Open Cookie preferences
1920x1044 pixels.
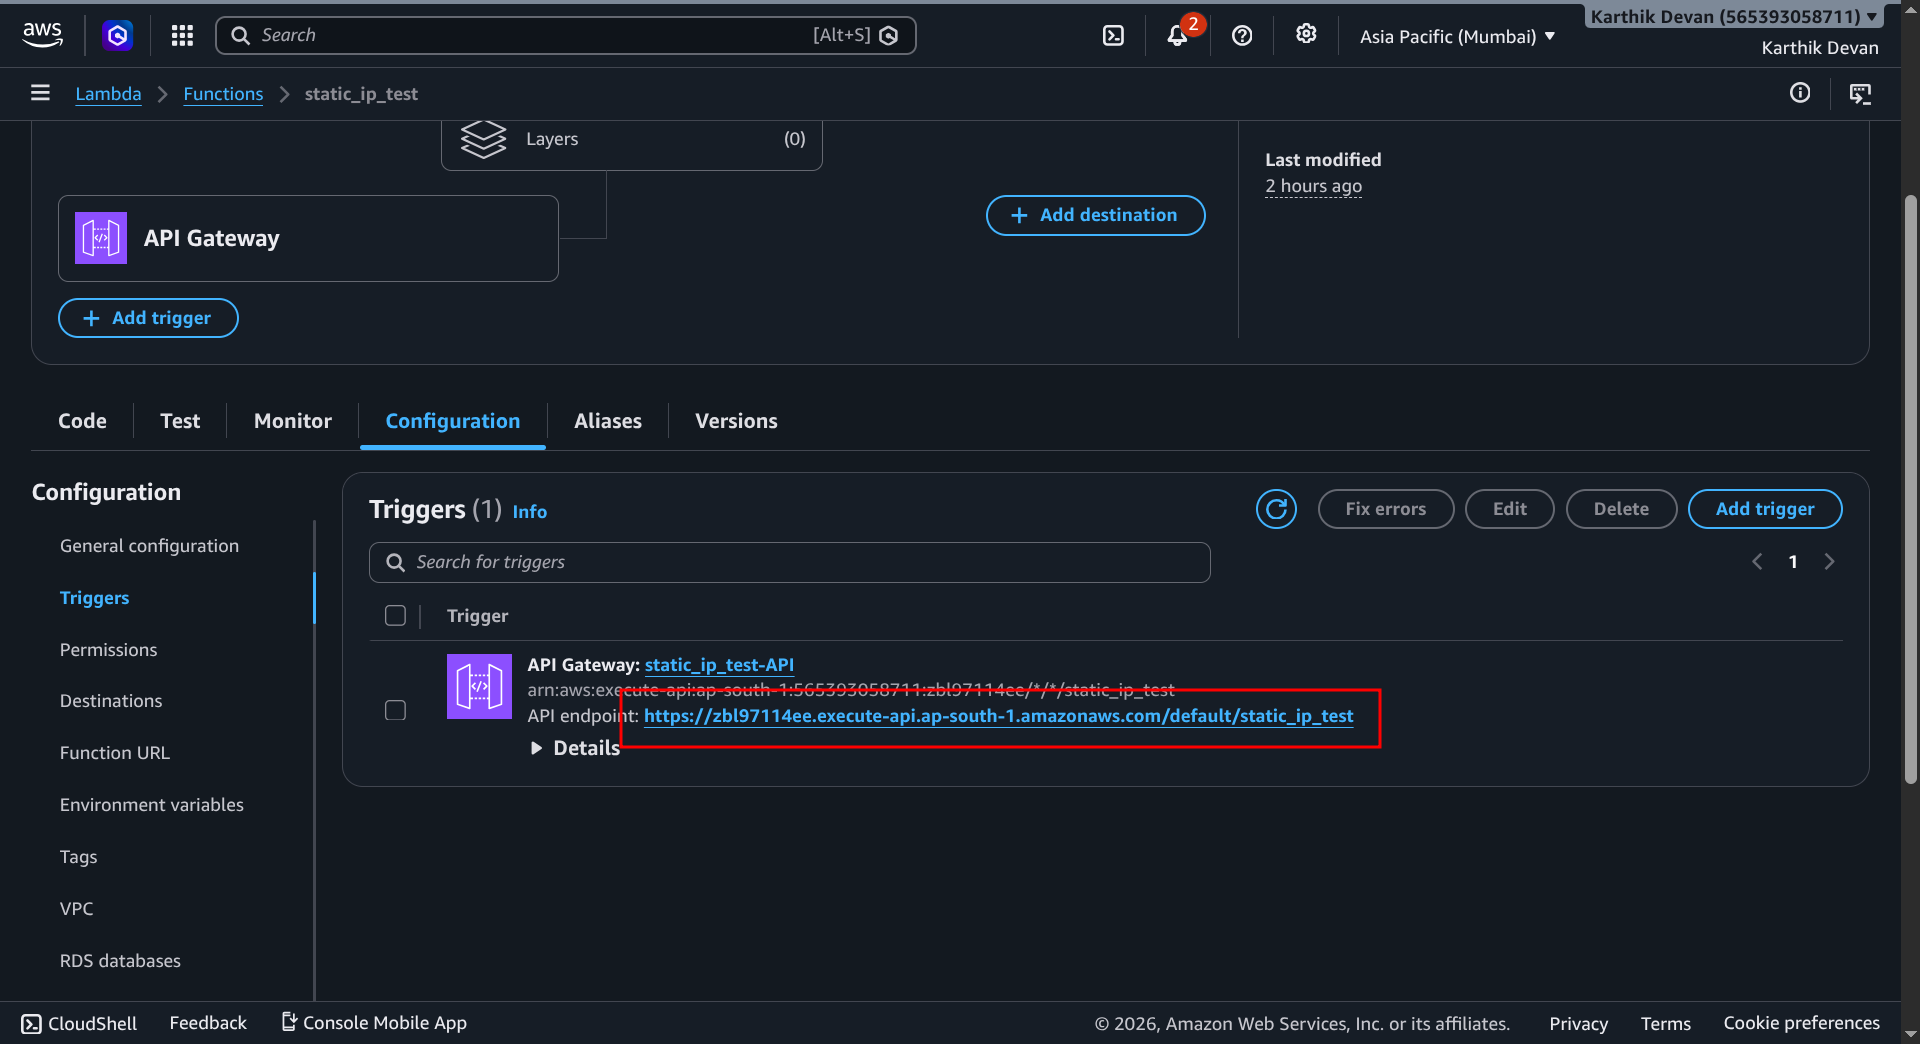tap(1801, 1023)
